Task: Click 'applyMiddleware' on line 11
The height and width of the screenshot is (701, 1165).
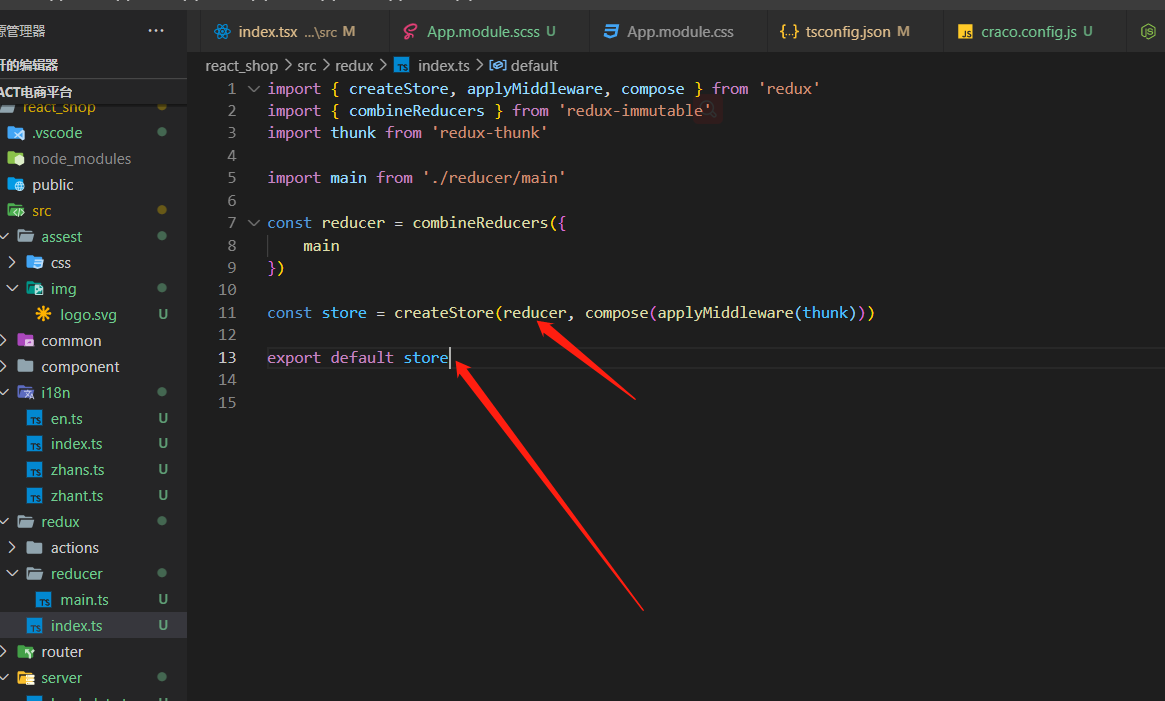Action: point(725,313)
